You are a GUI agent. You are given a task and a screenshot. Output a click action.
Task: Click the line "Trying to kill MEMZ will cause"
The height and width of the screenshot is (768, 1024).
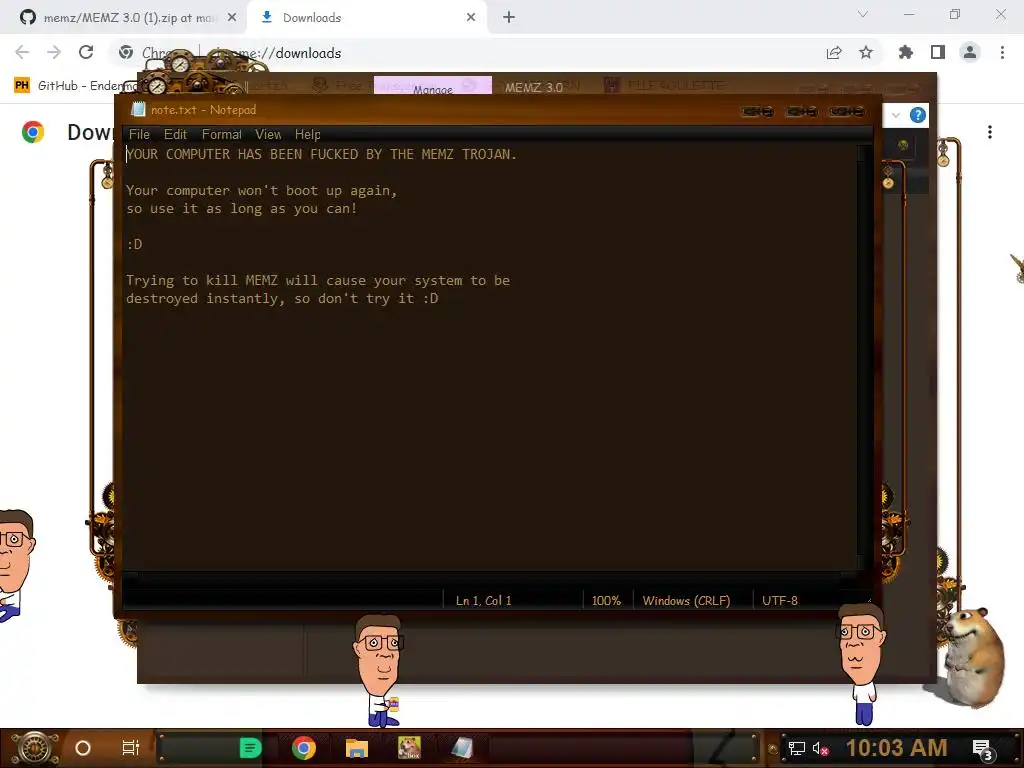pyautogui.click(x=317, y=281)
